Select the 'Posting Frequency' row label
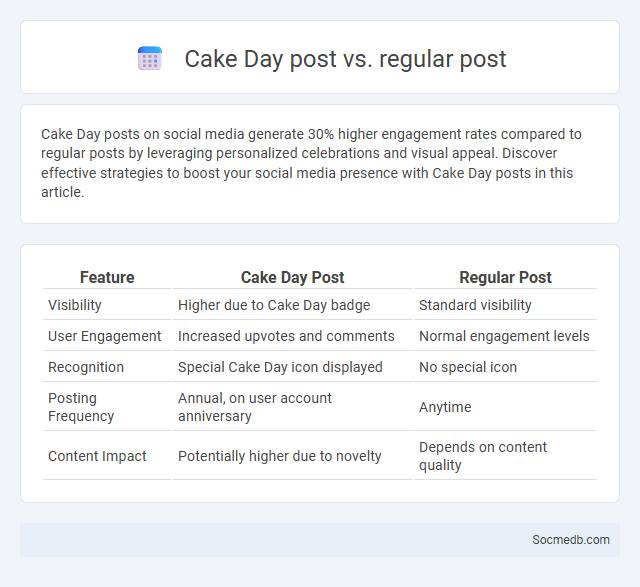Viewport: 640px width, 587px height. [81, 407]
